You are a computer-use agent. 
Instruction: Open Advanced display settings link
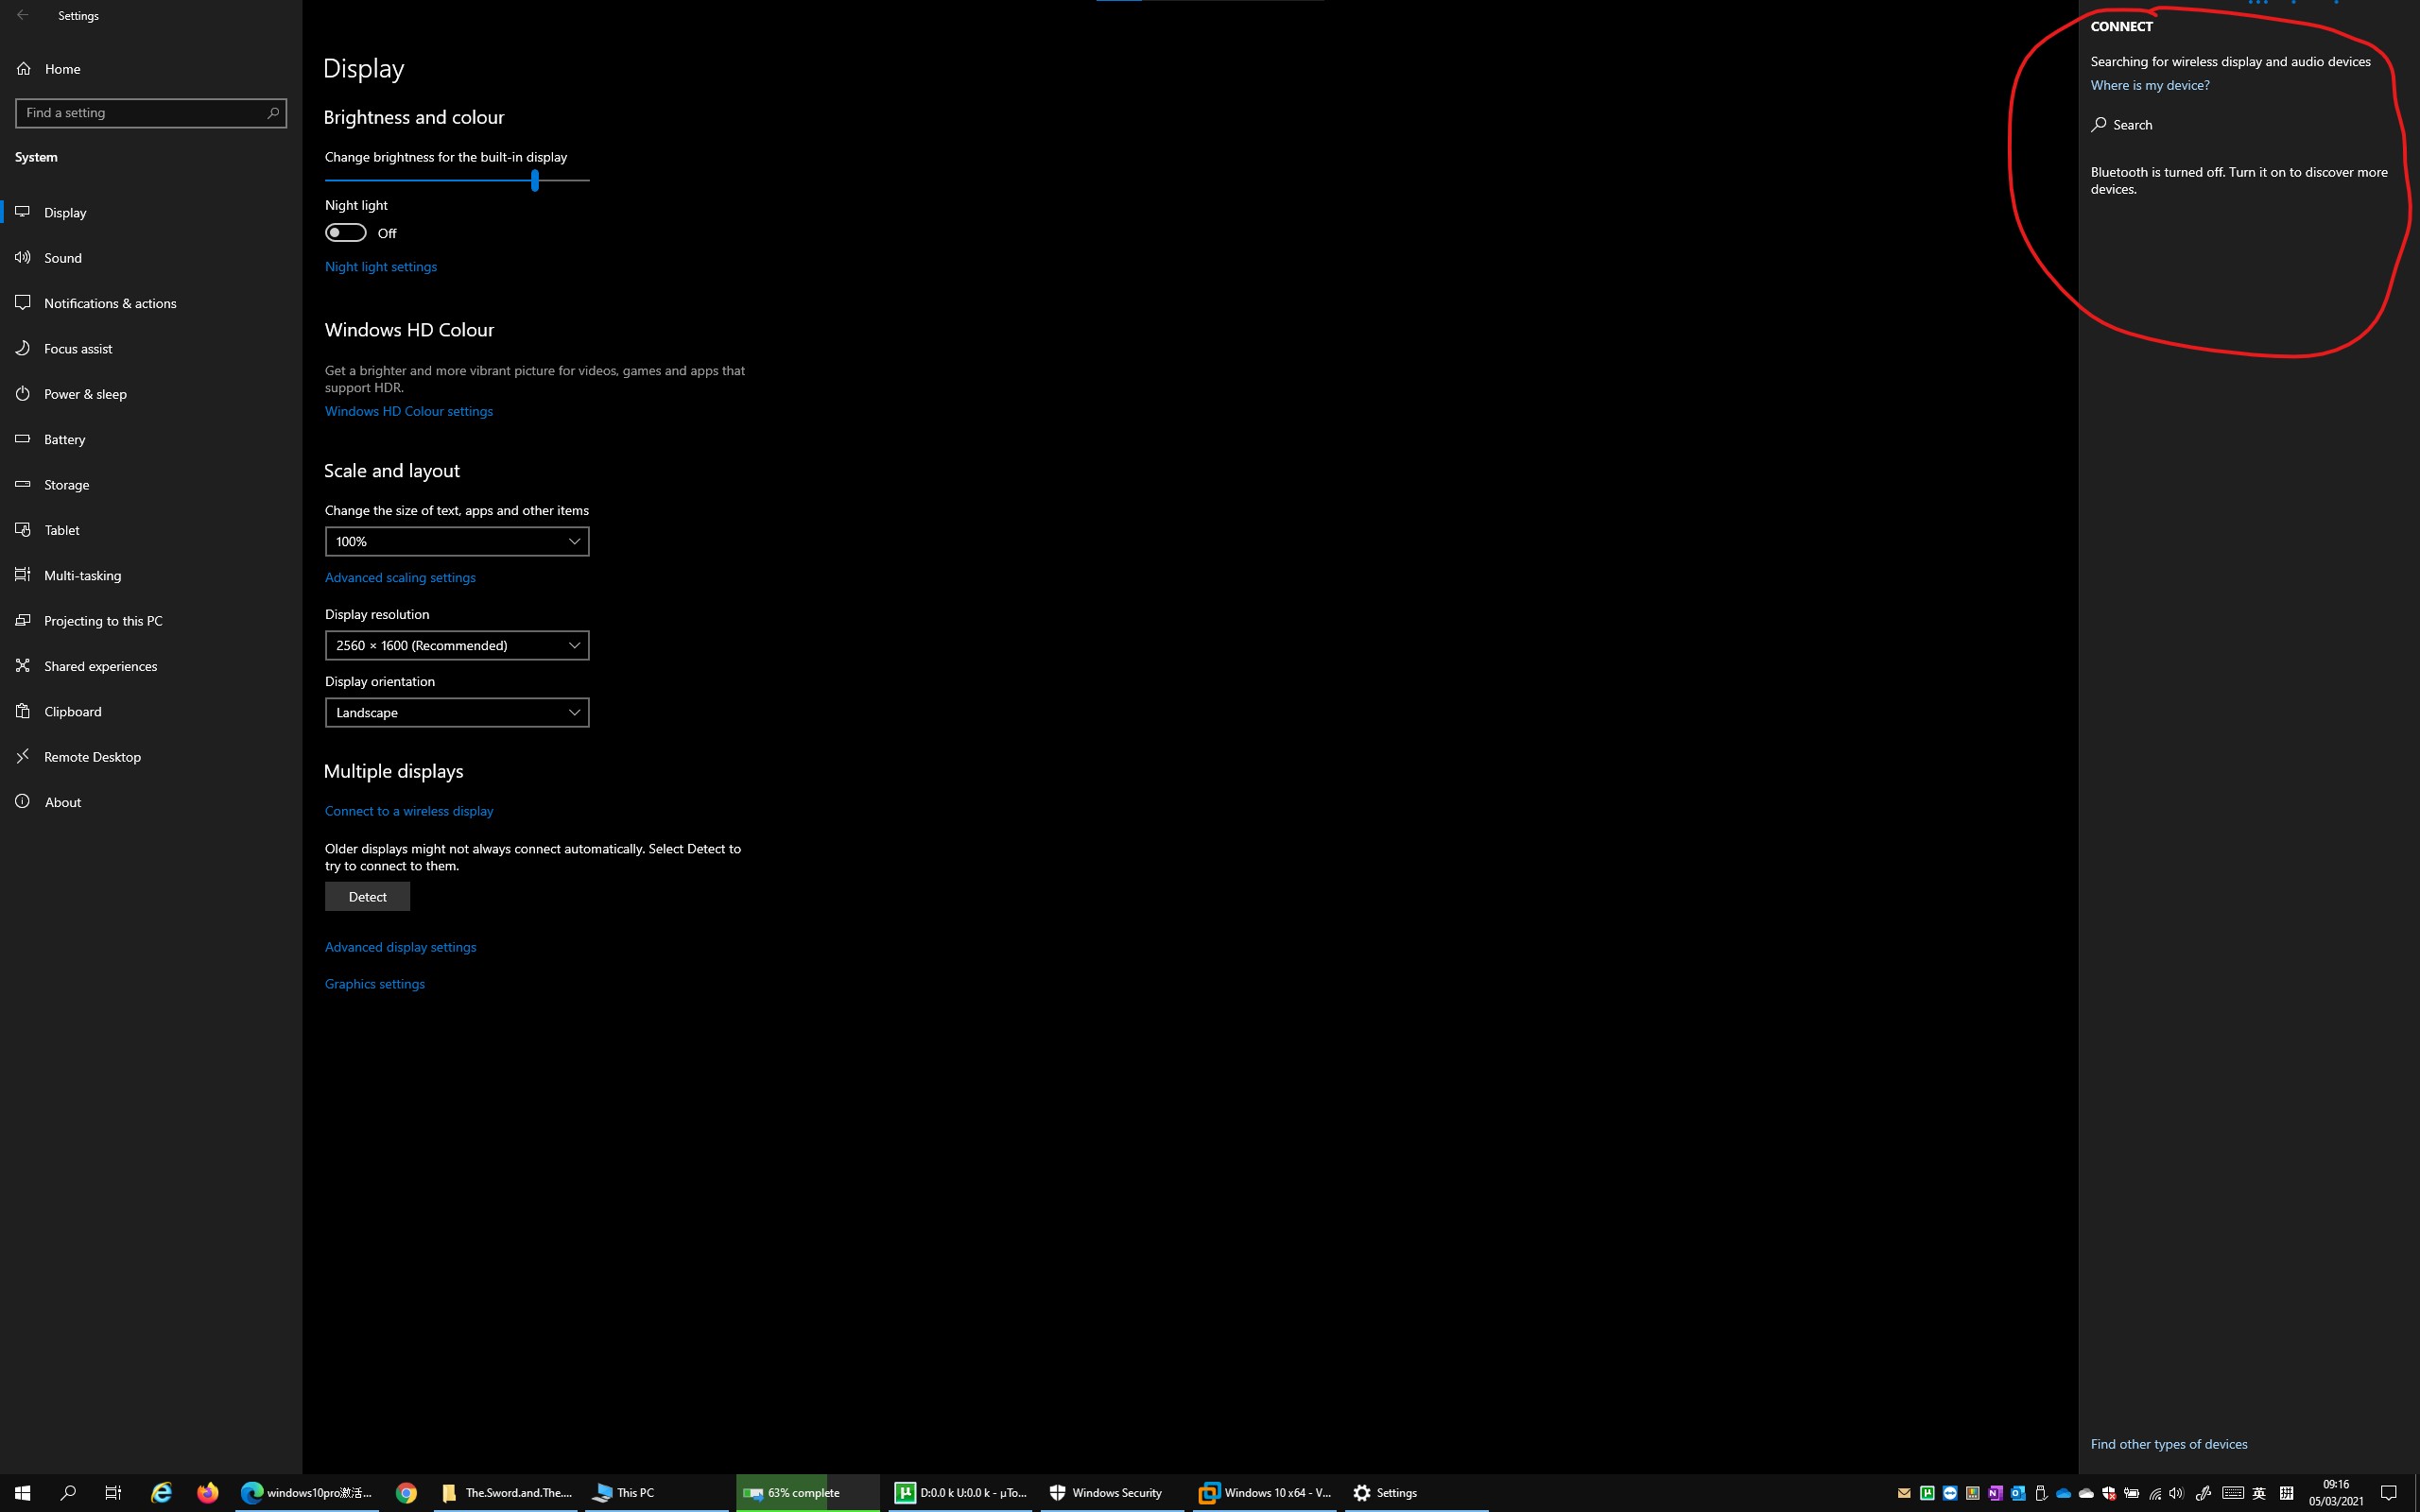coord(400,947)
